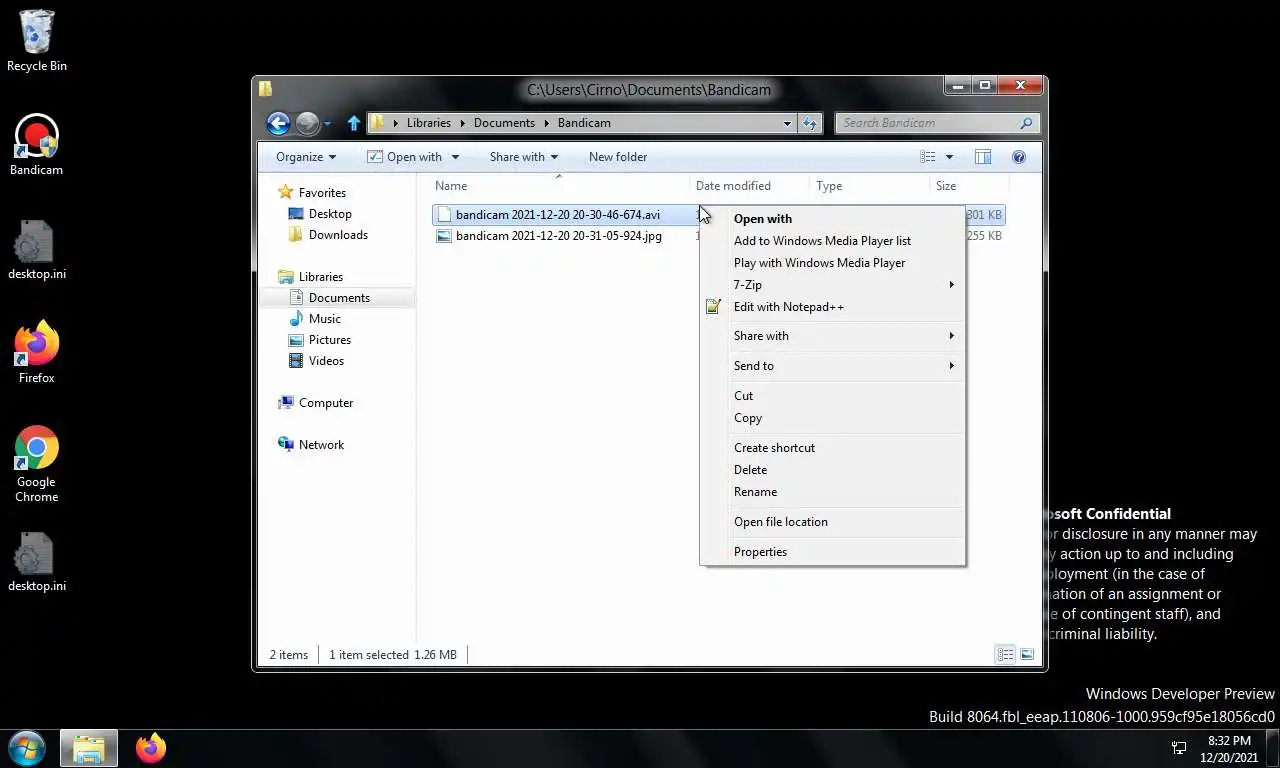The height and width of the screenshot is (768, 1280).
Task: Select the Firefox desktop shortcut
Action: tap(36, 352)
